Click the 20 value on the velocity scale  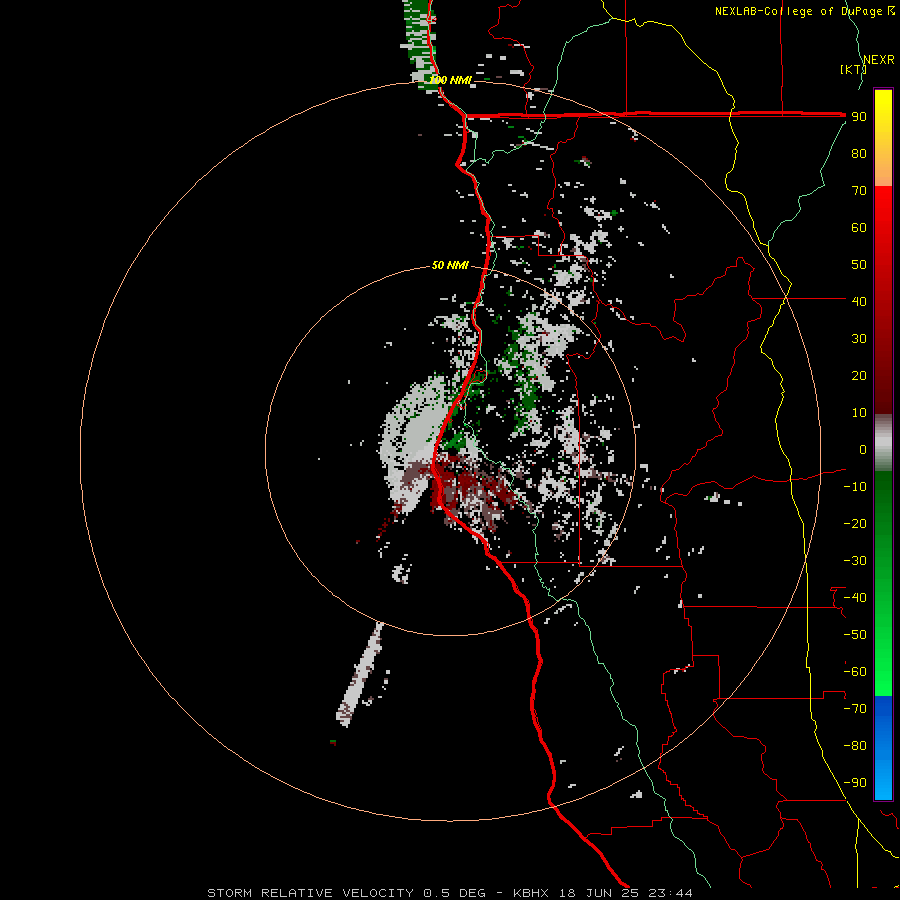tap(859, 375)
